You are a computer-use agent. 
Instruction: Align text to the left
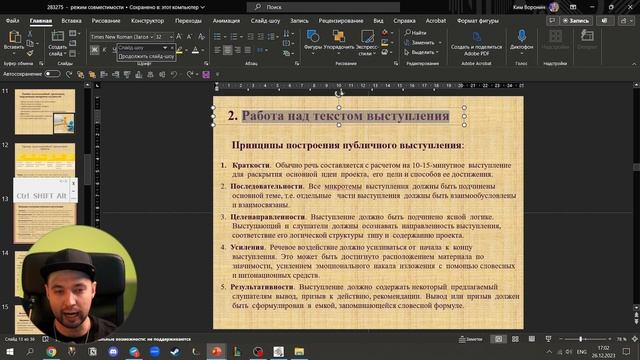pos(217,50)
